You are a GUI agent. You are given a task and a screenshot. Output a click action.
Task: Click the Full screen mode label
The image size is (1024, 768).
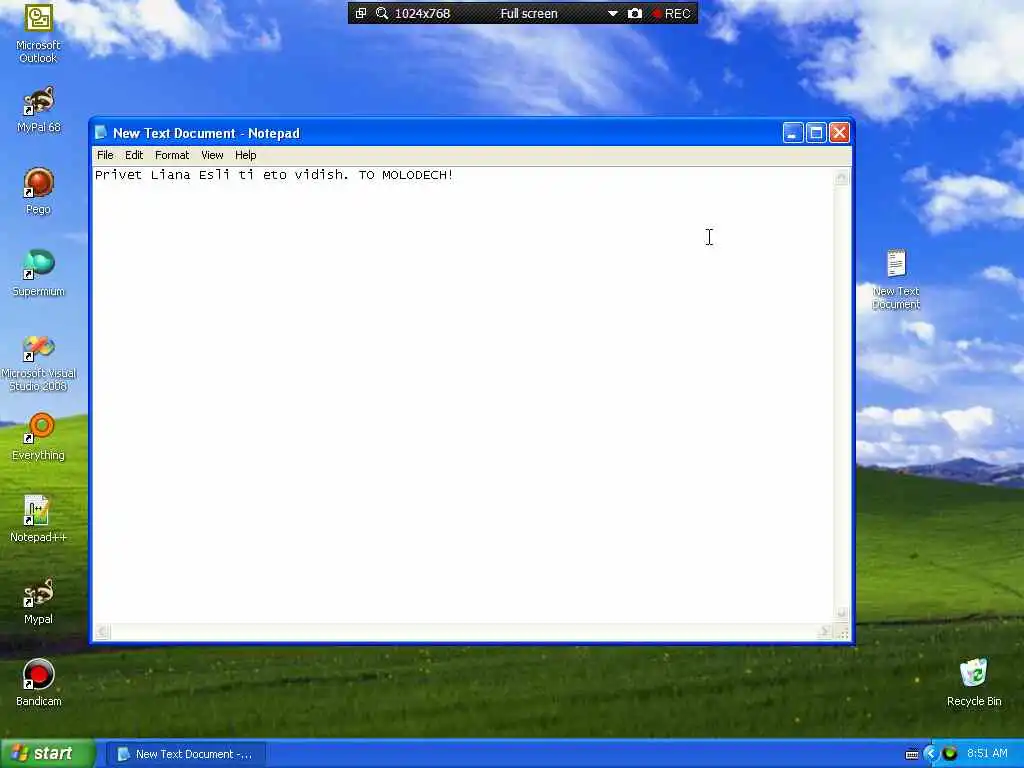[529, 14]
